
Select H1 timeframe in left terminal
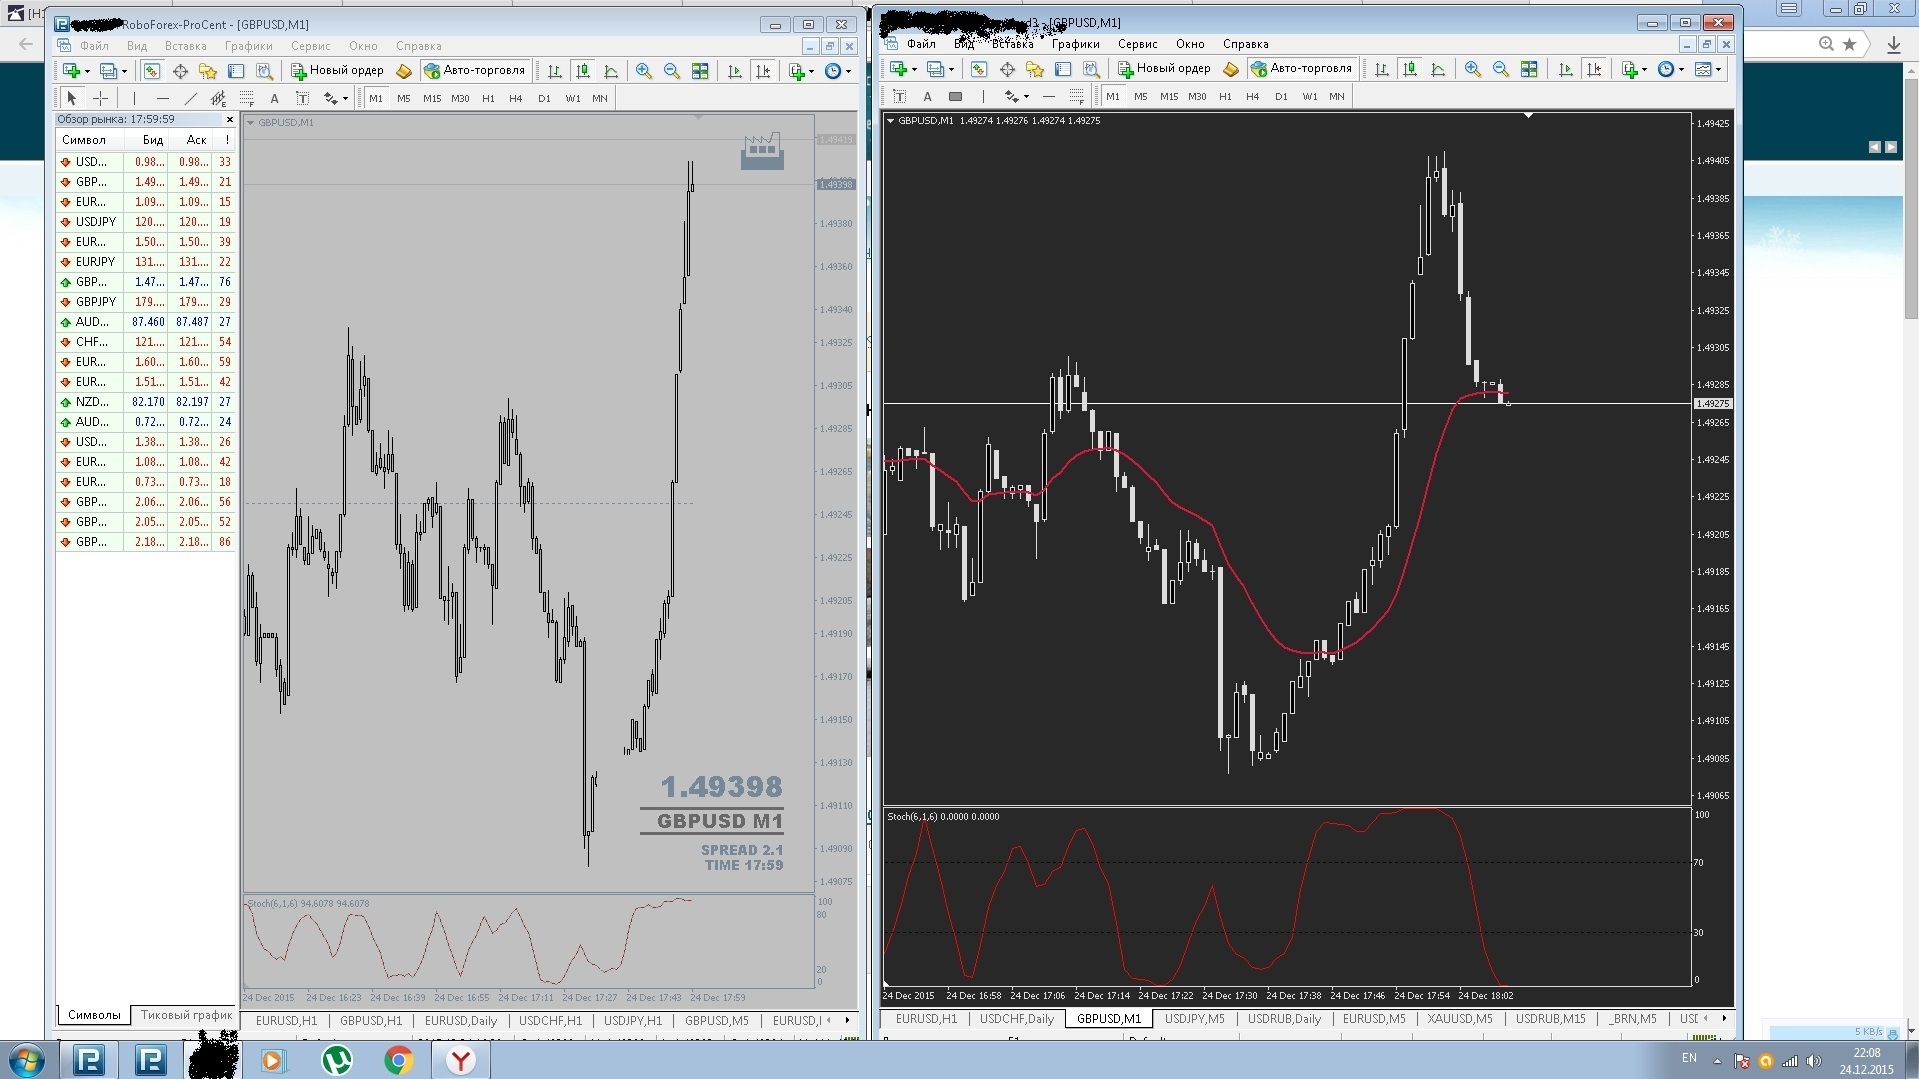(x=488, y=98)
